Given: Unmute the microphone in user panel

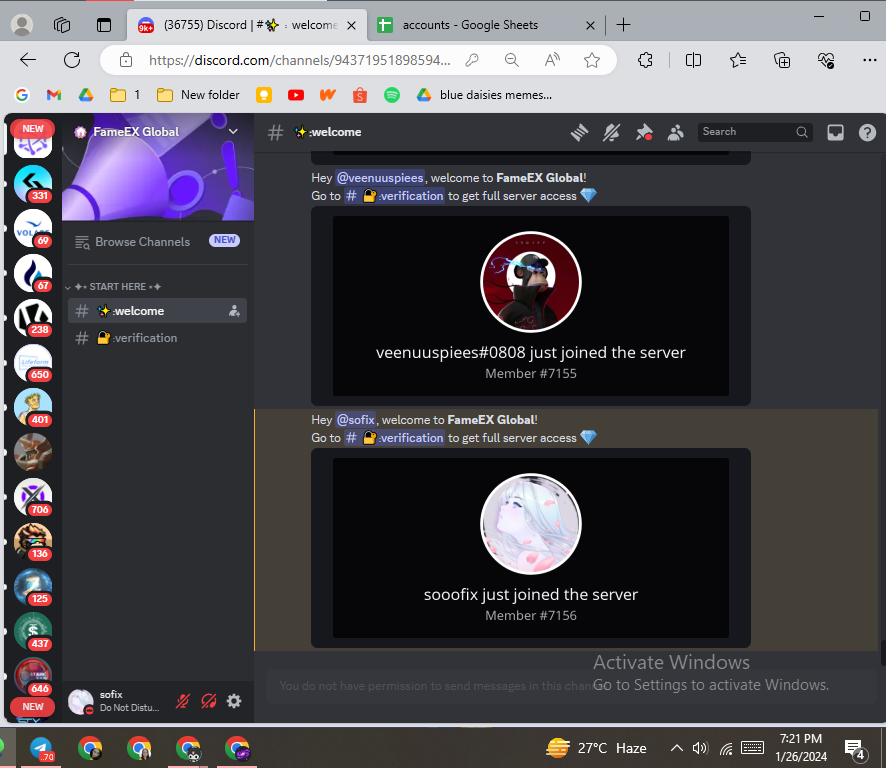Looking at the screenshot, I should 183,701.
